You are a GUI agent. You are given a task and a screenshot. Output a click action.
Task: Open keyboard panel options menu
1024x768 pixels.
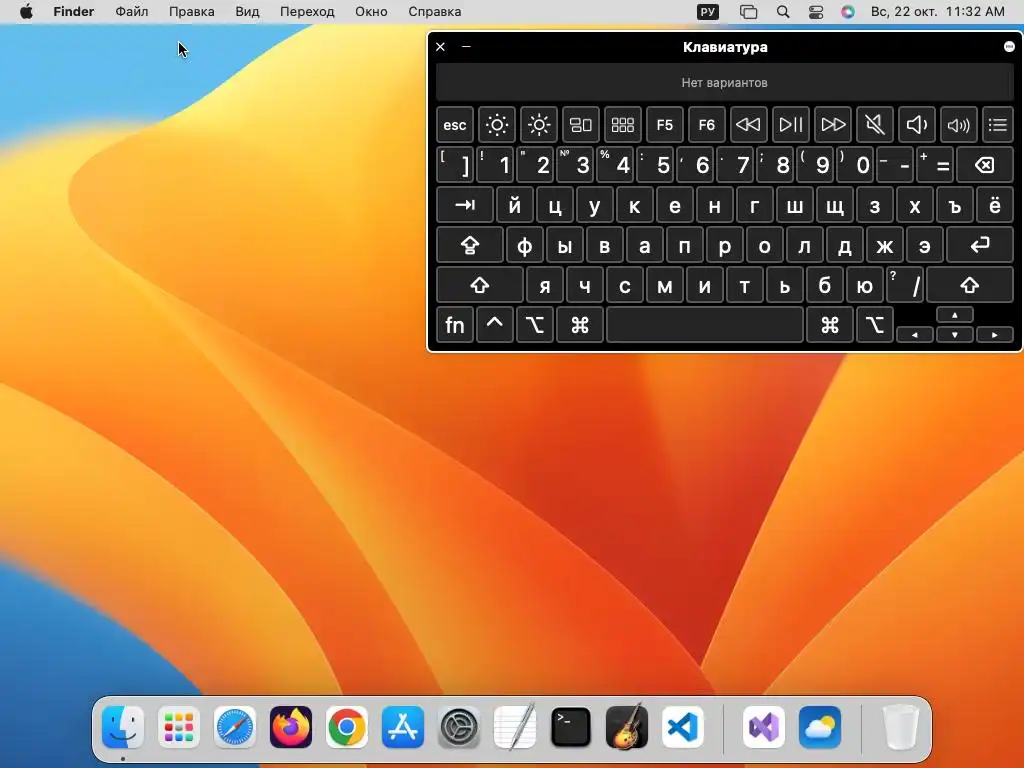(1009, 46)
